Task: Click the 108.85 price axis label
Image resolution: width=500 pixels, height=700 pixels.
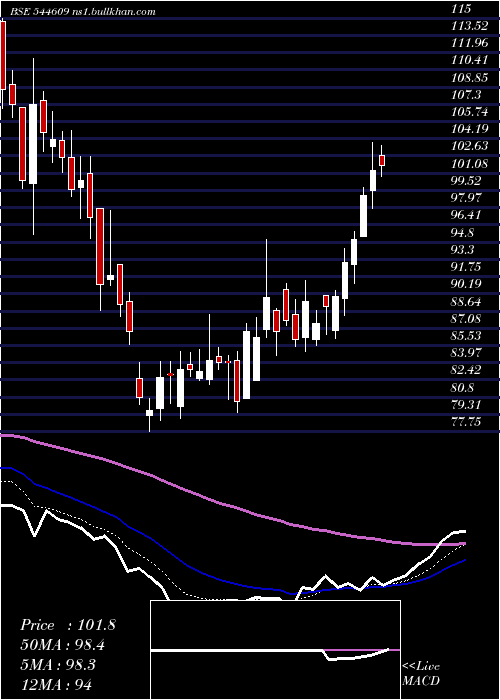Action: pos(469,77)
